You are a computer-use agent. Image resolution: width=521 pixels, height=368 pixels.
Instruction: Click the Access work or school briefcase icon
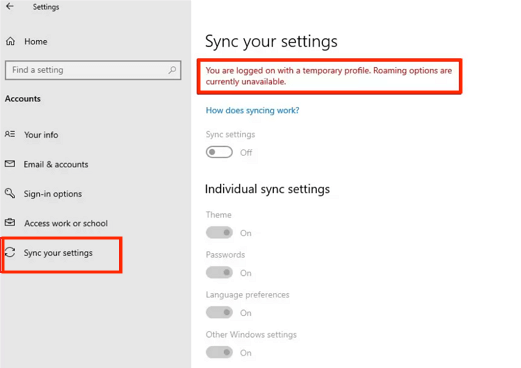[x=10, y=222]
